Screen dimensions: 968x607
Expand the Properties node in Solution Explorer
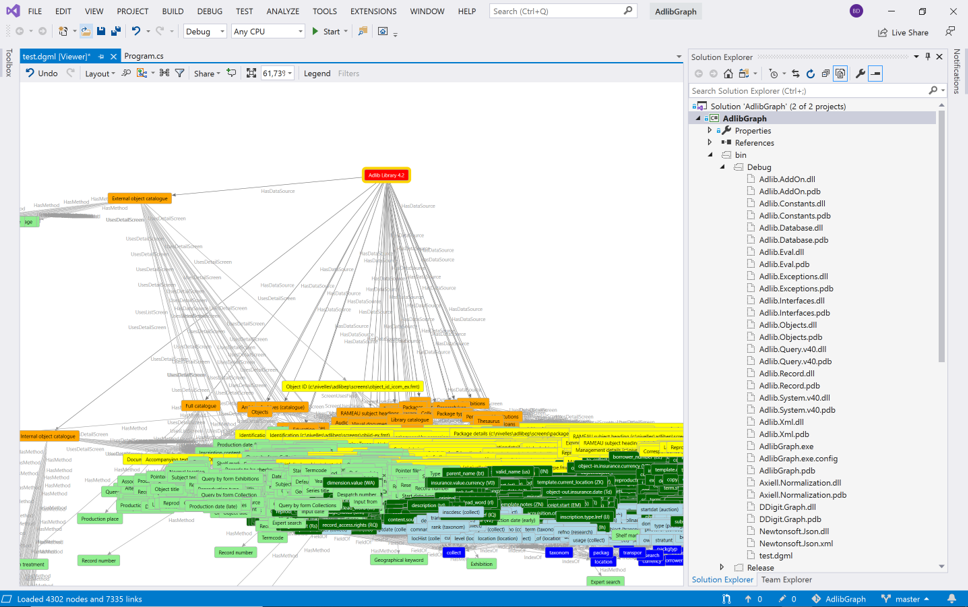tap(710, 130)
